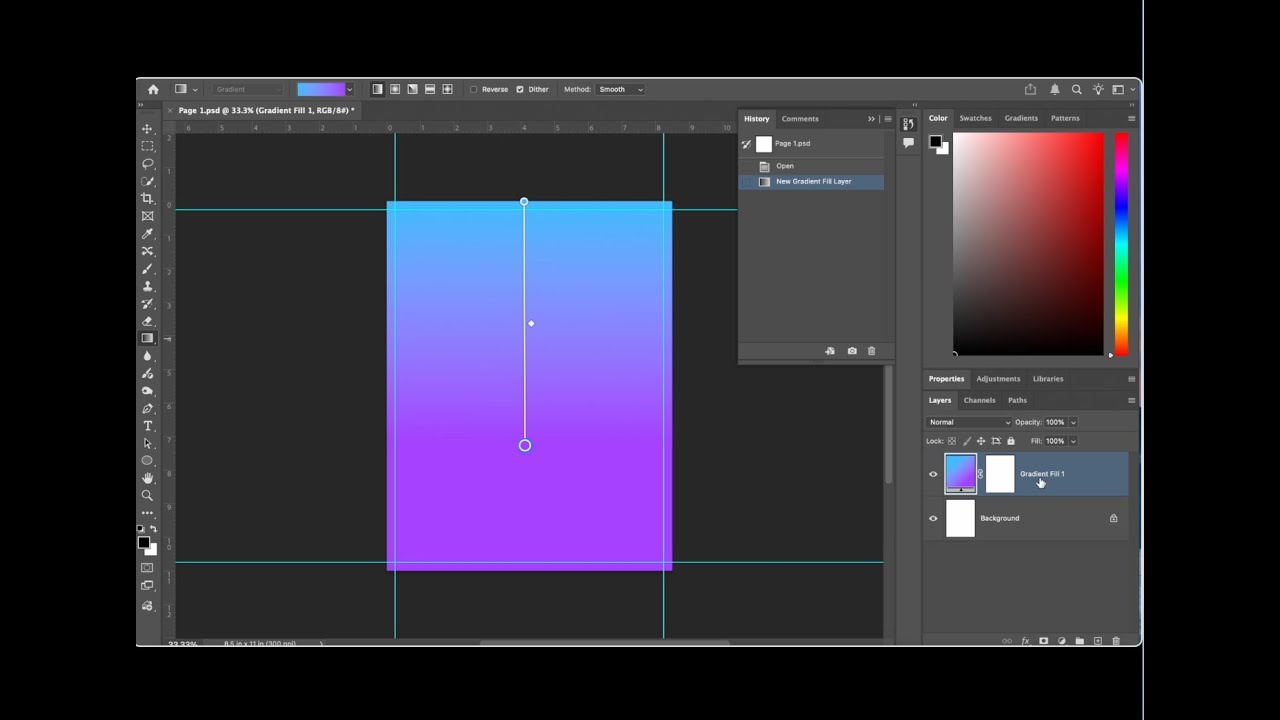Select the Zoom tool
Screen dimensions: 1280x720
click(x=147, y=495)
